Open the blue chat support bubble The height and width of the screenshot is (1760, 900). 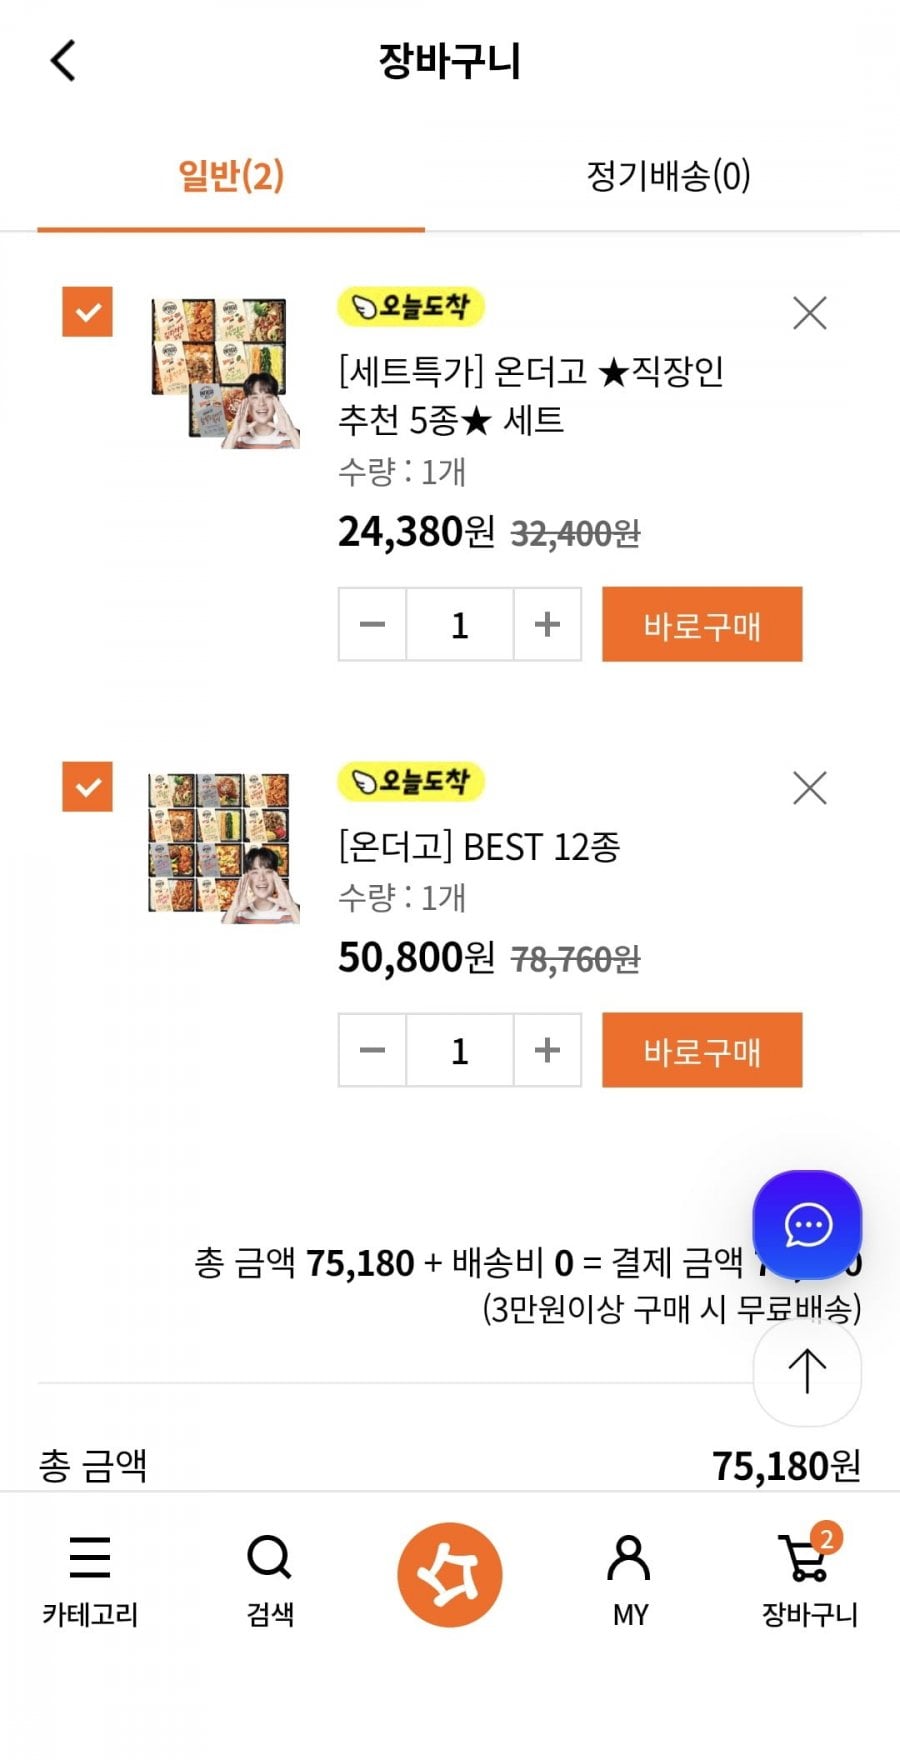click(807, 1224)
